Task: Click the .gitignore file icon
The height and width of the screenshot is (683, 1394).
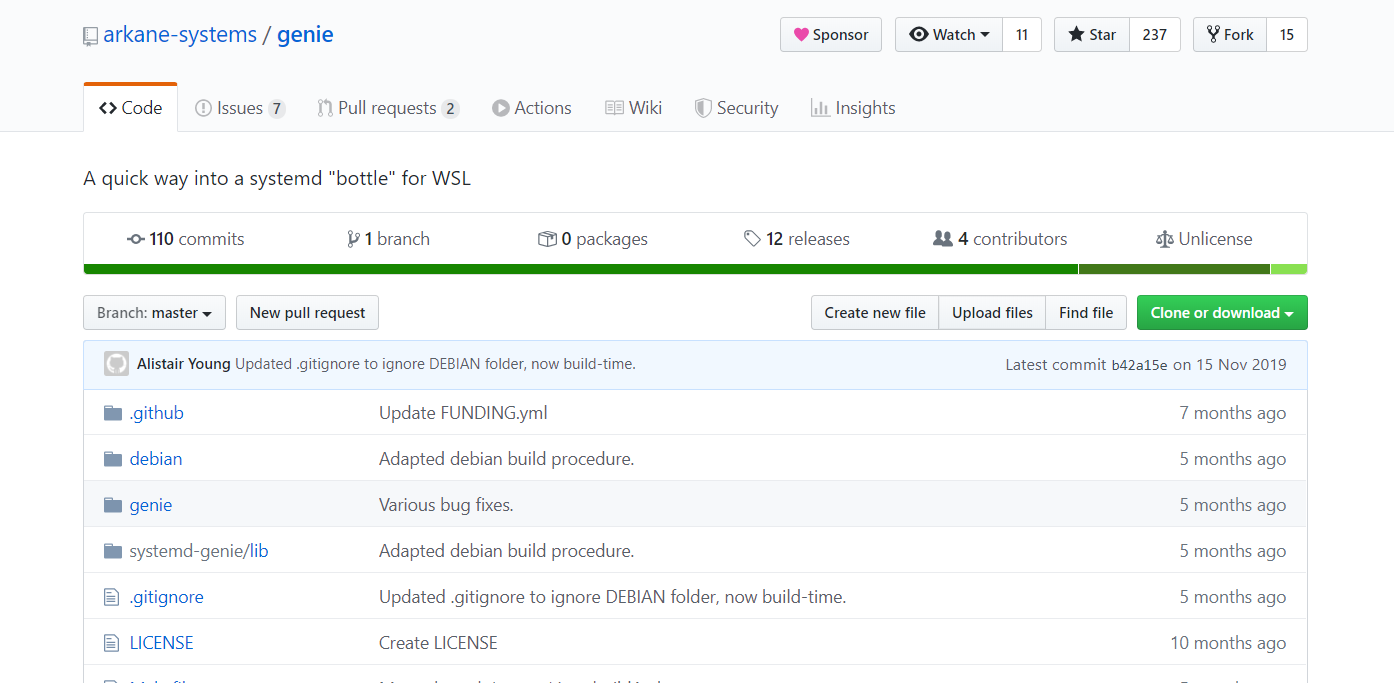Action: [x=112, y=597]
